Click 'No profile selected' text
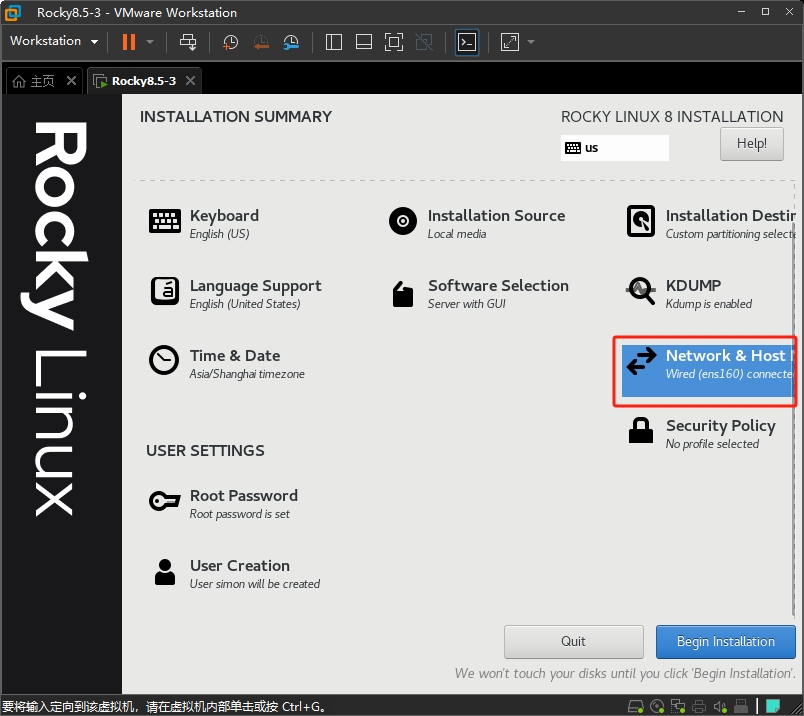This screenshot has width=804, height=716. click(x=712, y=444)
